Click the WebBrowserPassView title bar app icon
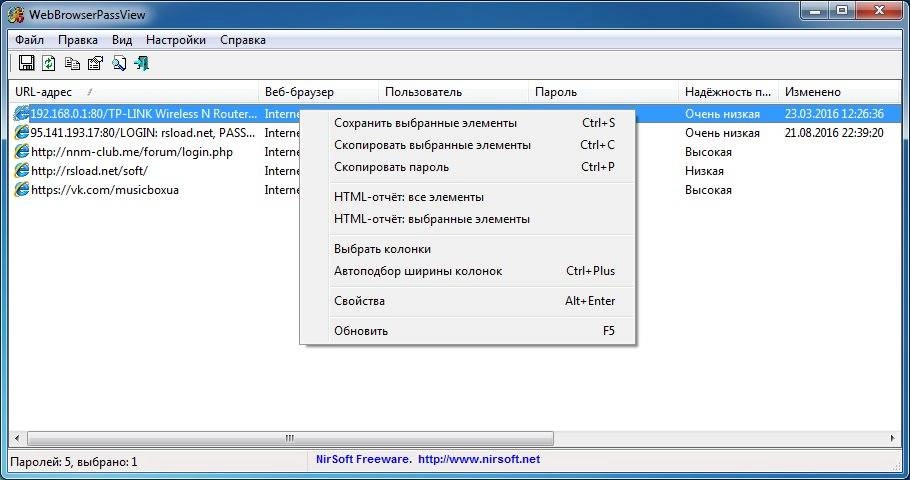 click(16, 14)
